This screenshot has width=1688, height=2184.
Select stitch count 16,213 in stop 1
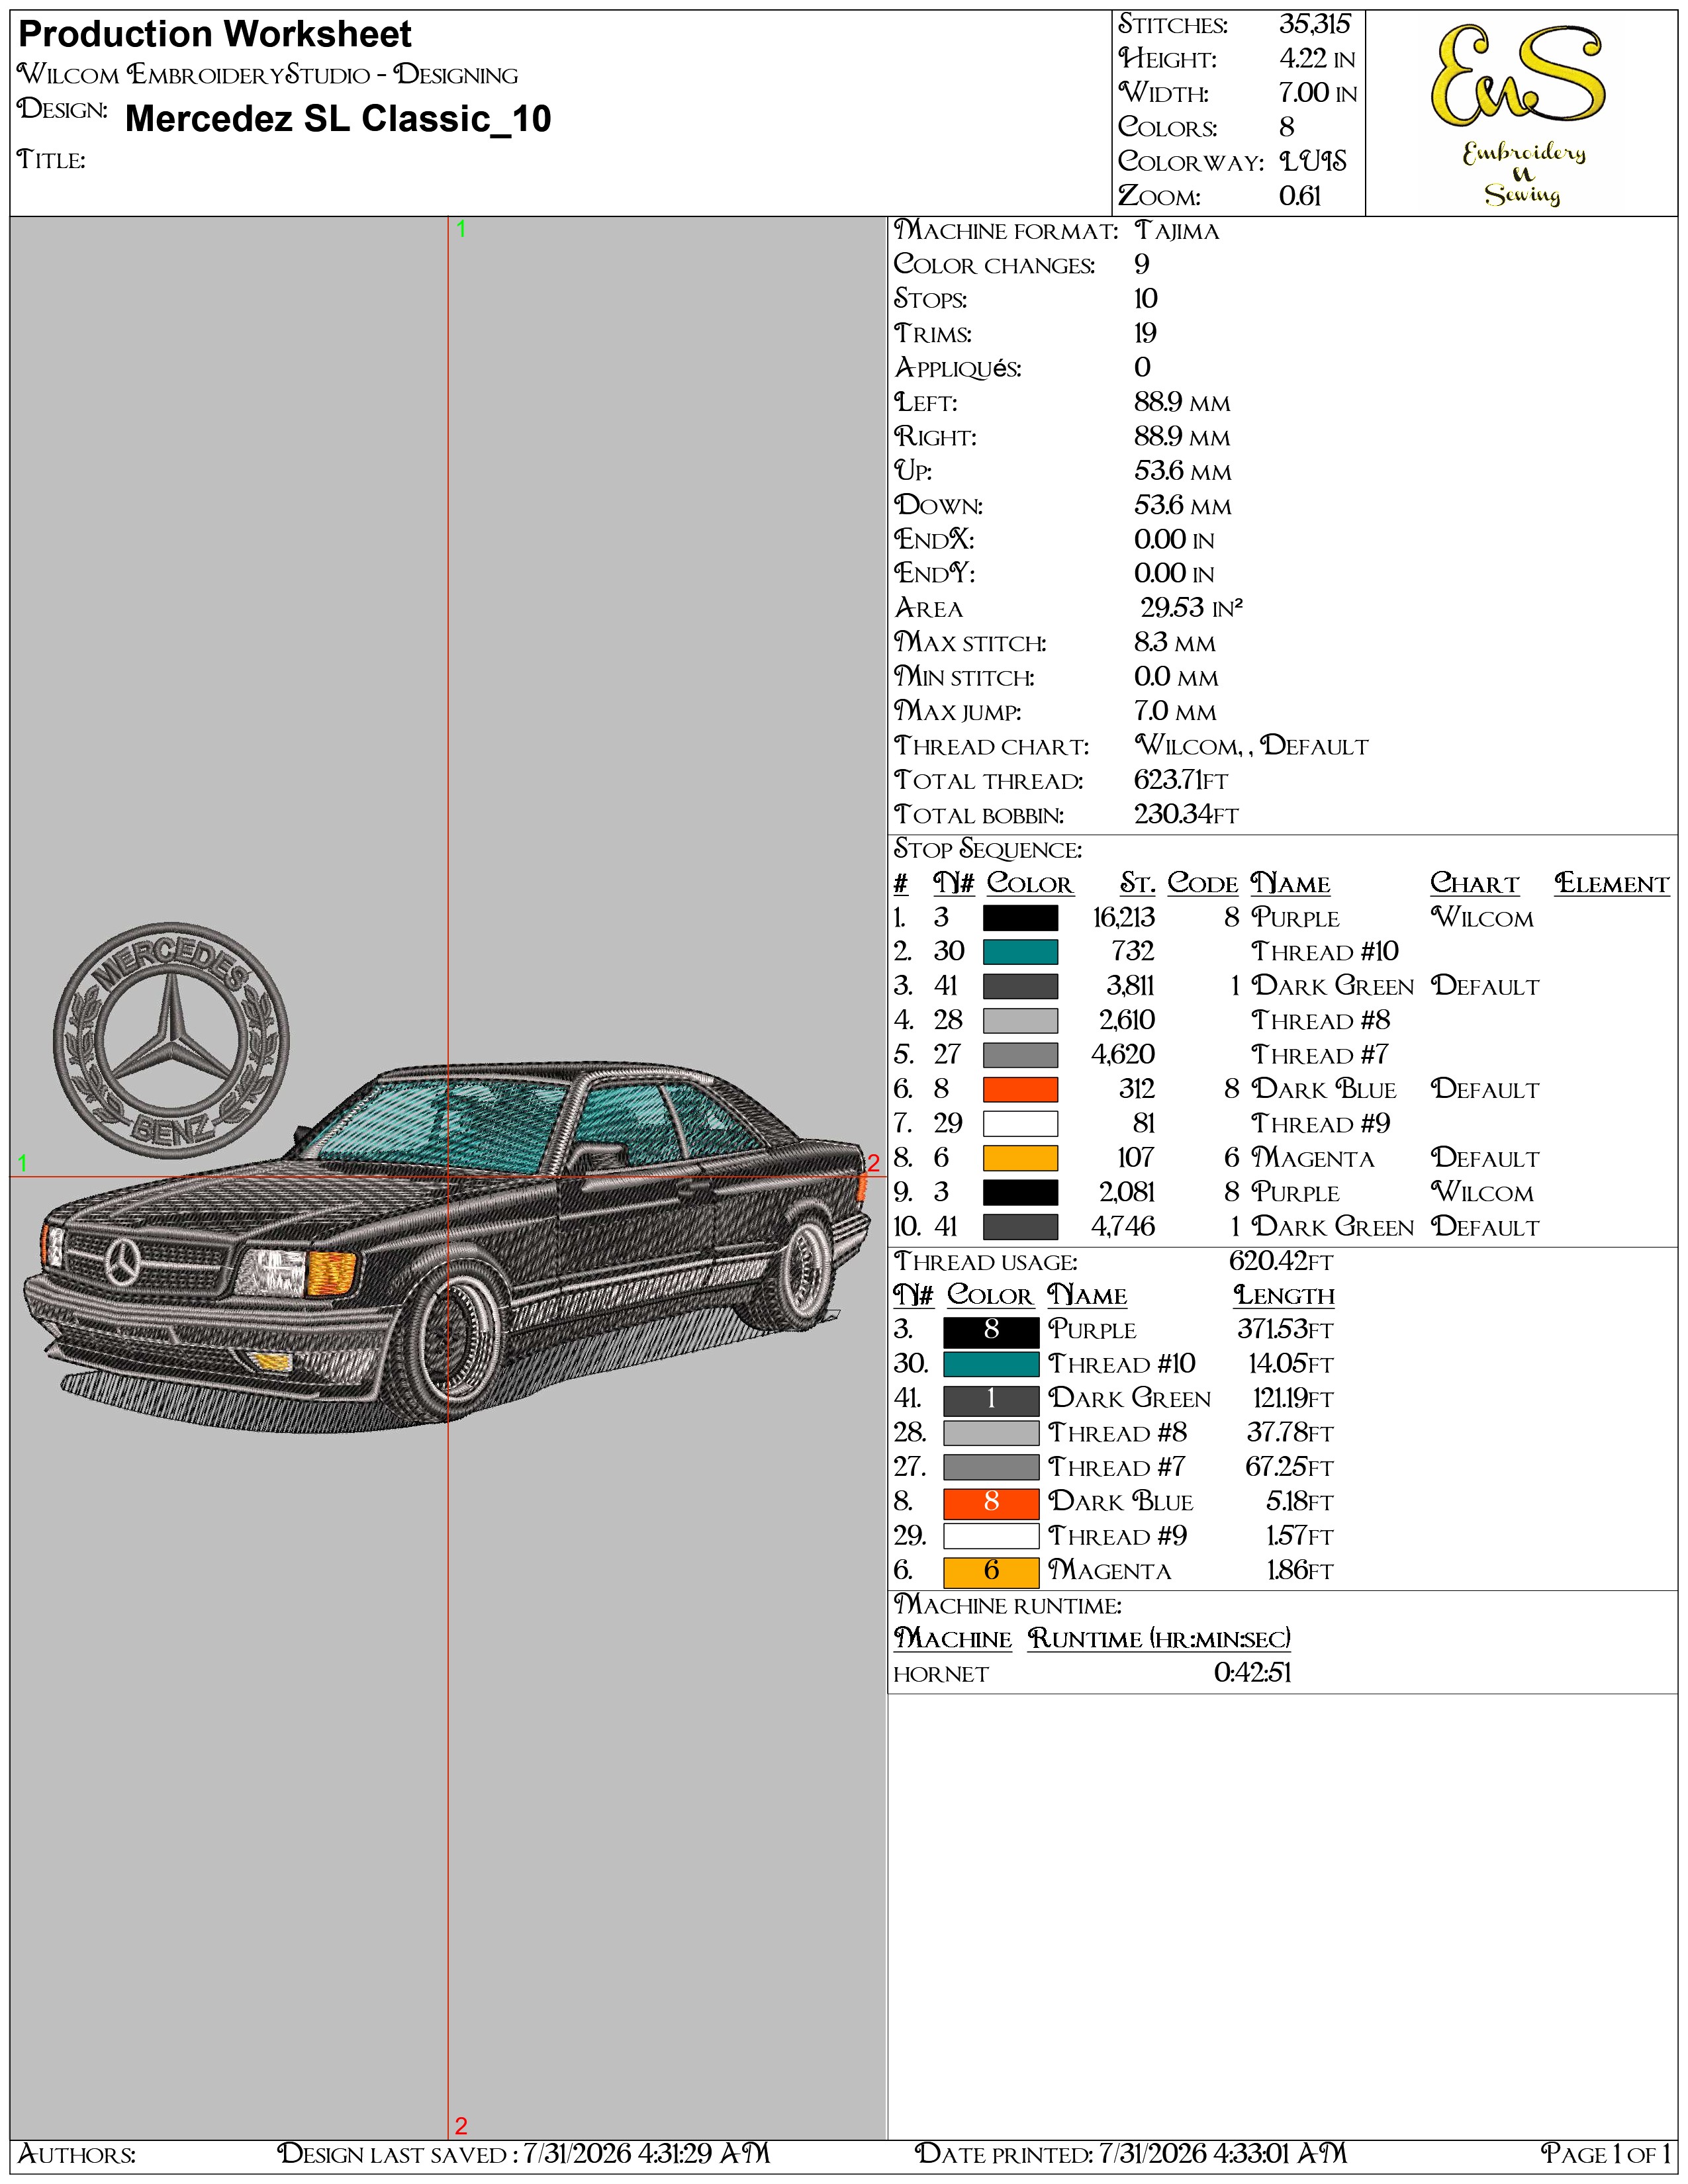pos(1124,918)
